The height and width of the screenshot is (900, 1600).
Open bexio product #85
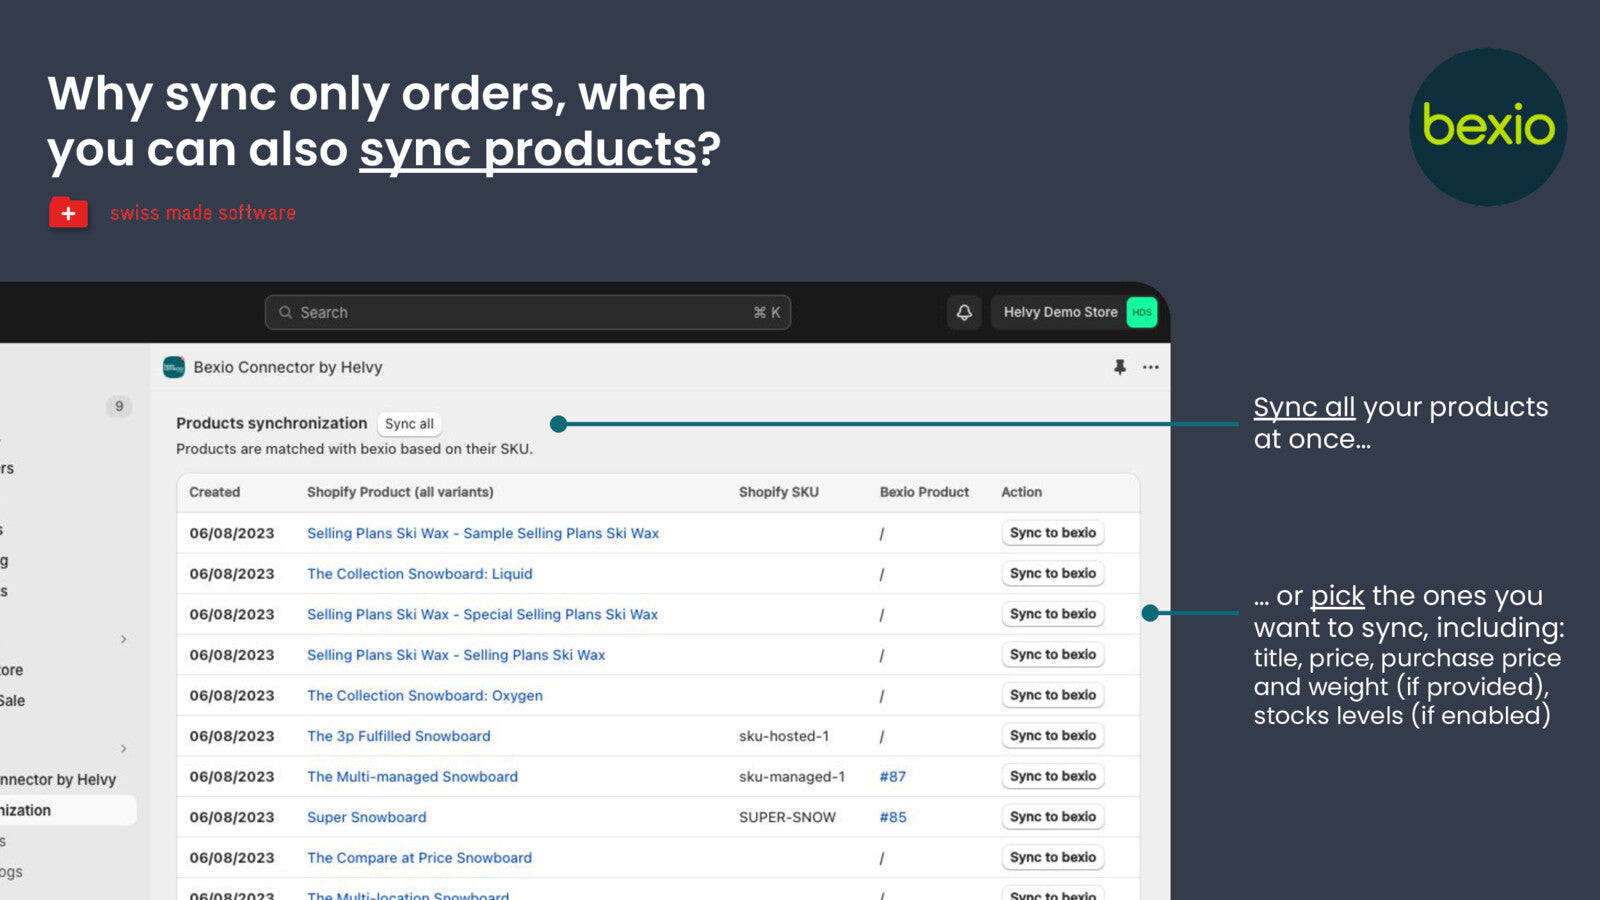[893, 817]
